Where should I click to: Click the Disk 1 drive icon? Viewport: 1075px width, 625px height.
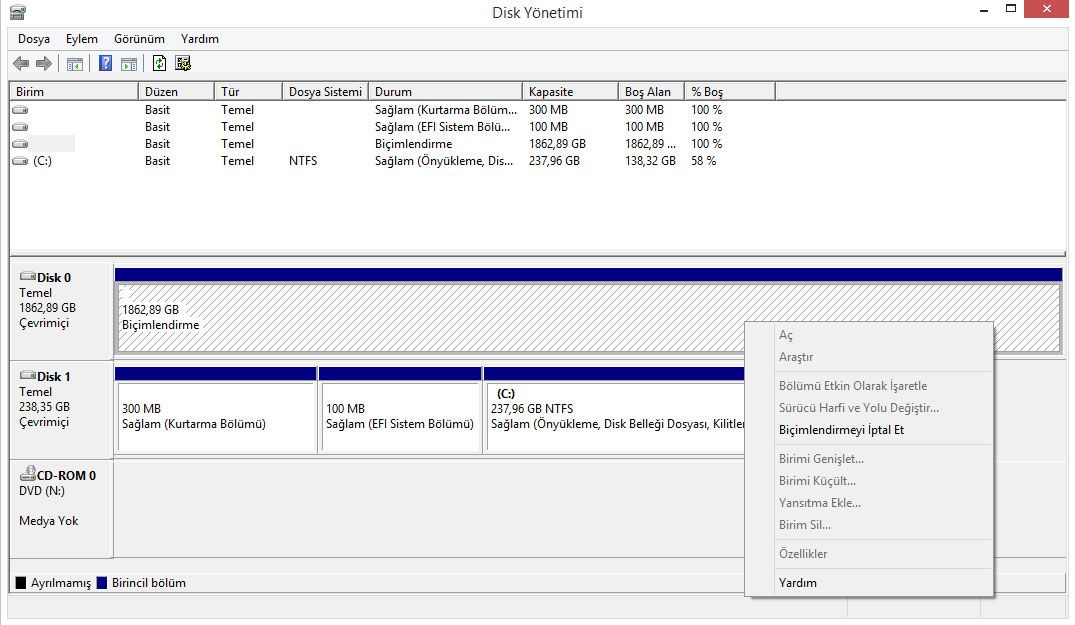coord(27,375)
